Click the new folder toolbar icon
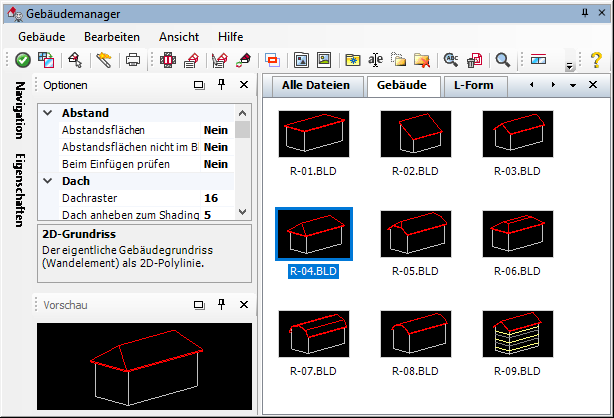The image size is (614, 418). click(353, 60)
